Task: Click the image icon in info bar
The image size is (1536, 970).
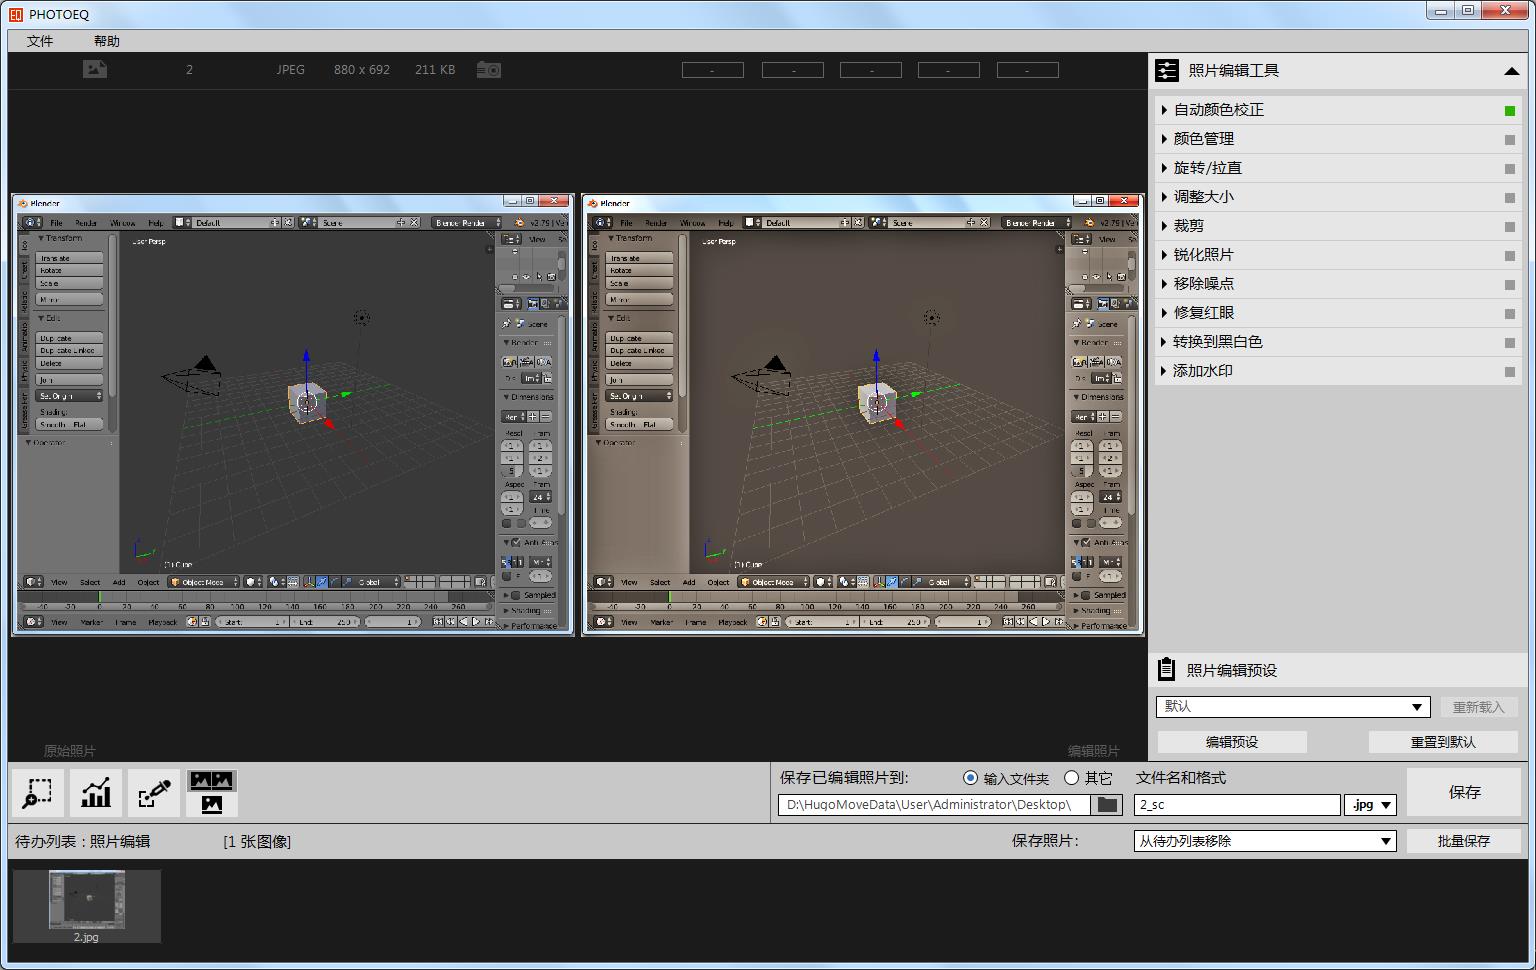Action: (x=95, y=69)
